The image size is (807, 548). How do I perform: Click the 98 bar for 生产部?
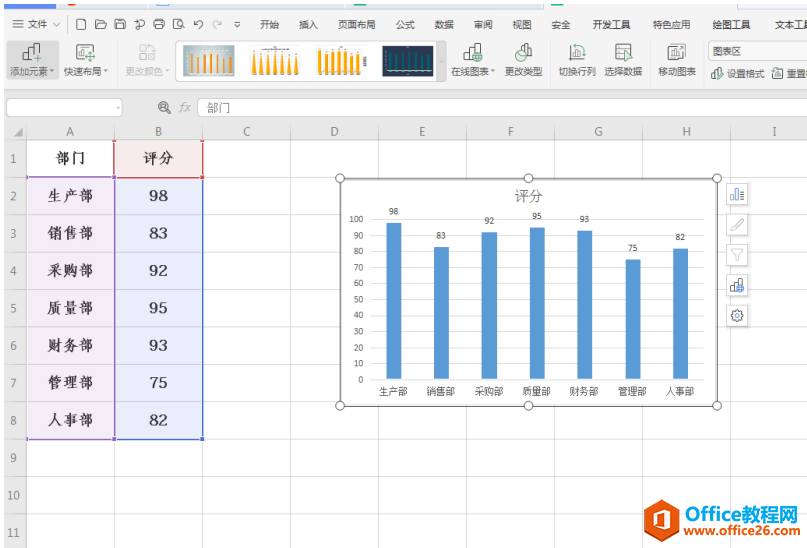tap(394, 300)
